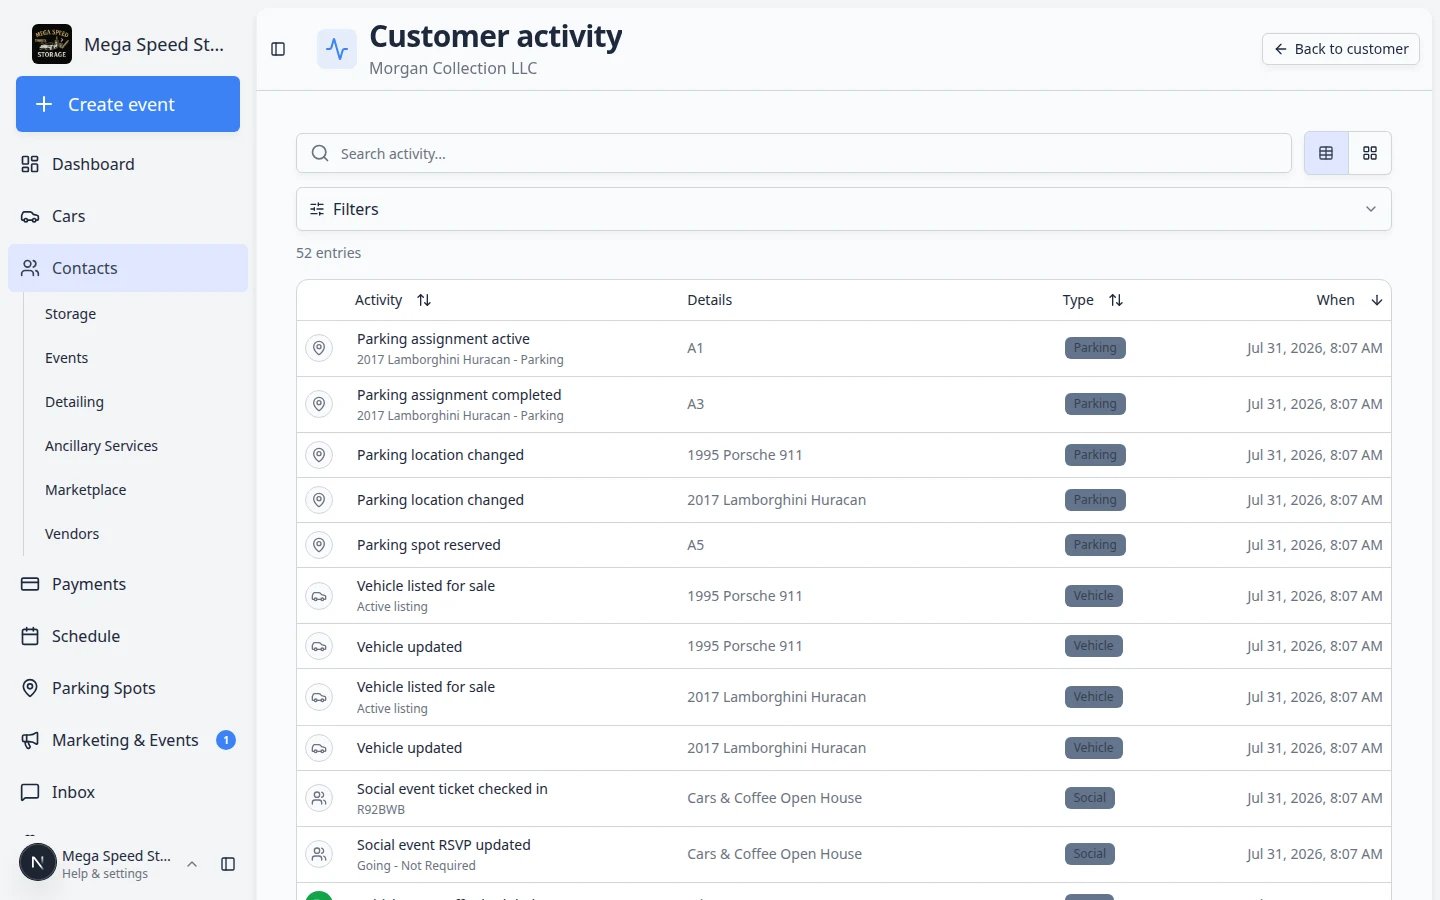Sort by When column arrow
This screenshot has width=1440, height=900.
tap(1376, 300)
